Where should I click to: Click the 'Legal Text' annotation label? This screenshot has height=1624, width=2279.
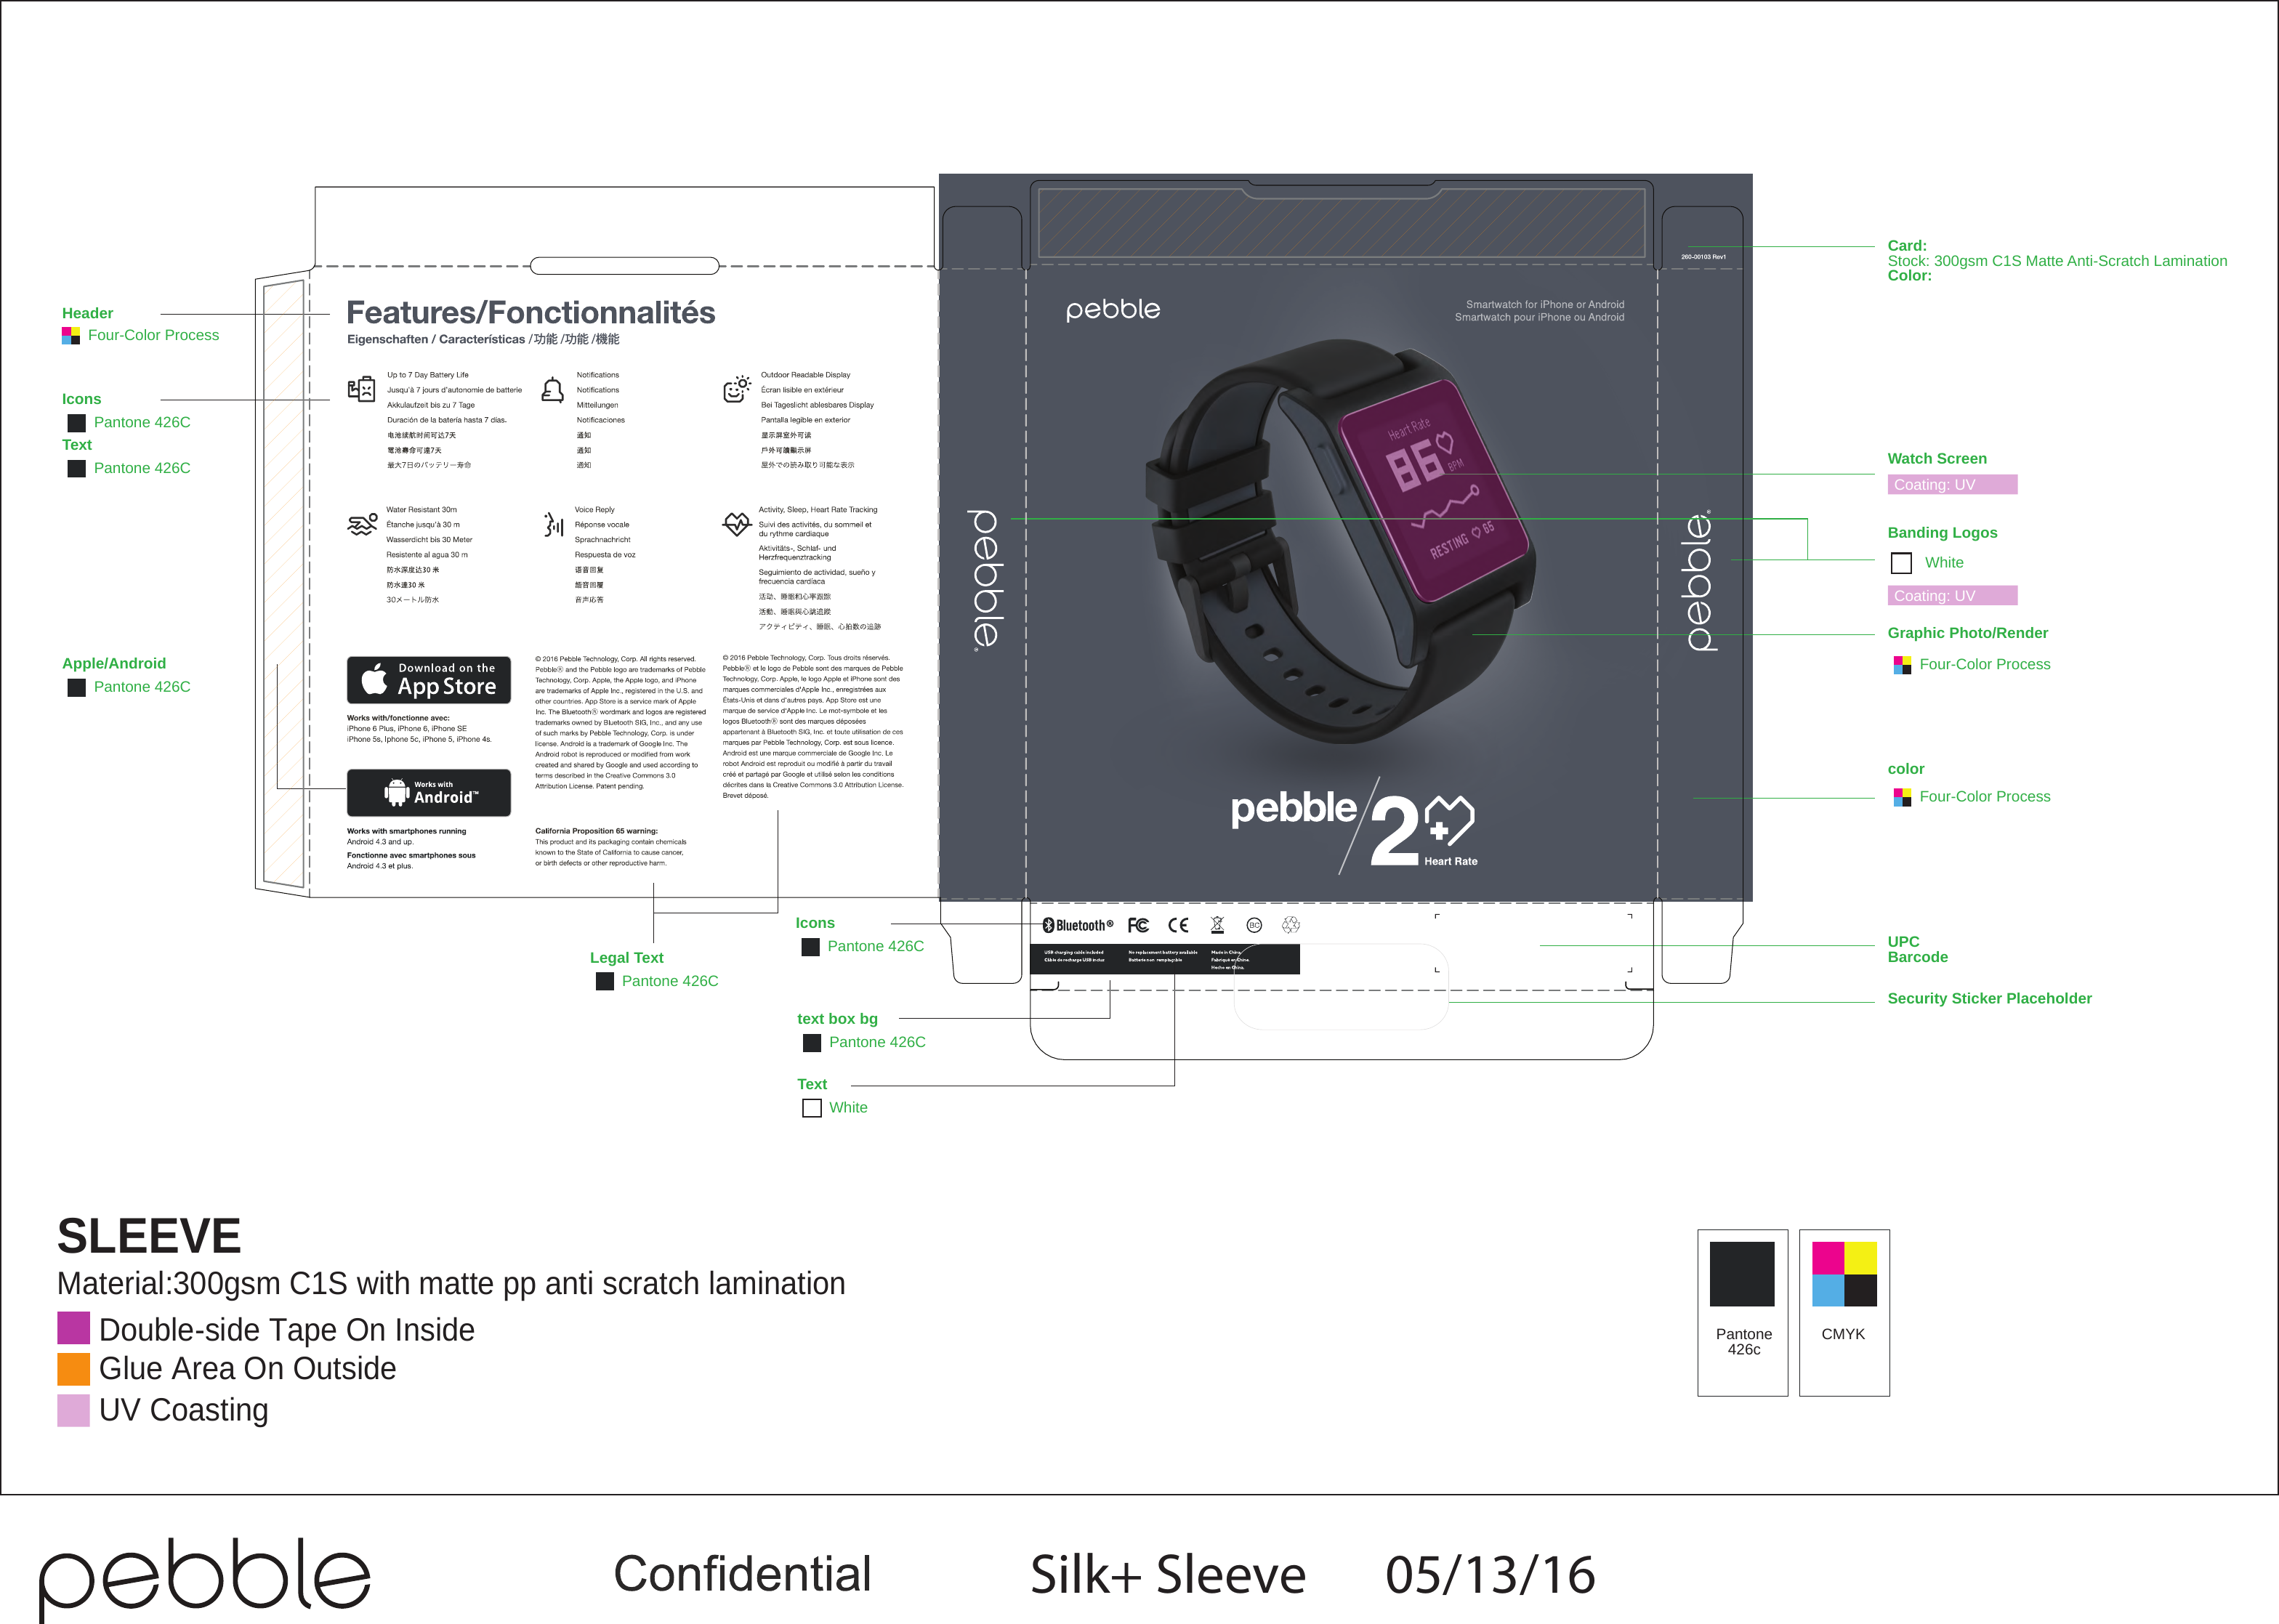tap(626, 958)
